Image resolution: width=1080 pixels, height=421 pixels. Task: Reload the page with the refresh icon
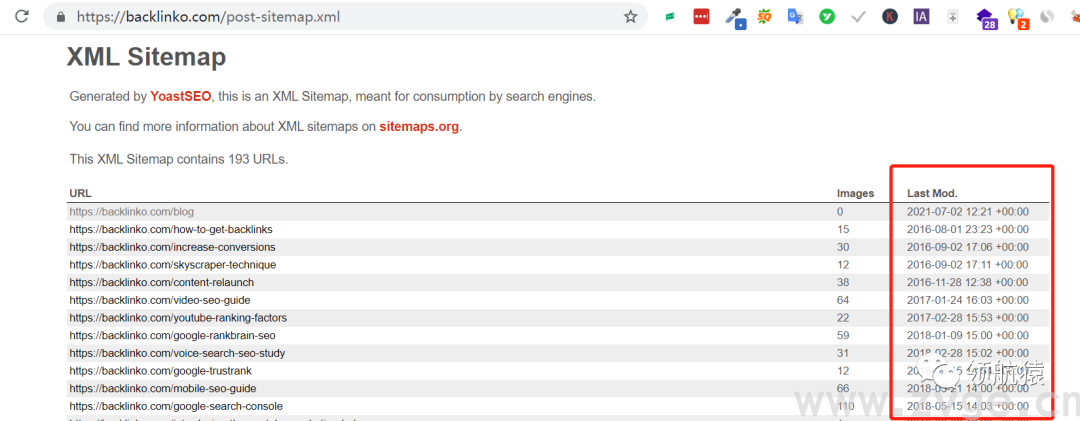(21, 17)
